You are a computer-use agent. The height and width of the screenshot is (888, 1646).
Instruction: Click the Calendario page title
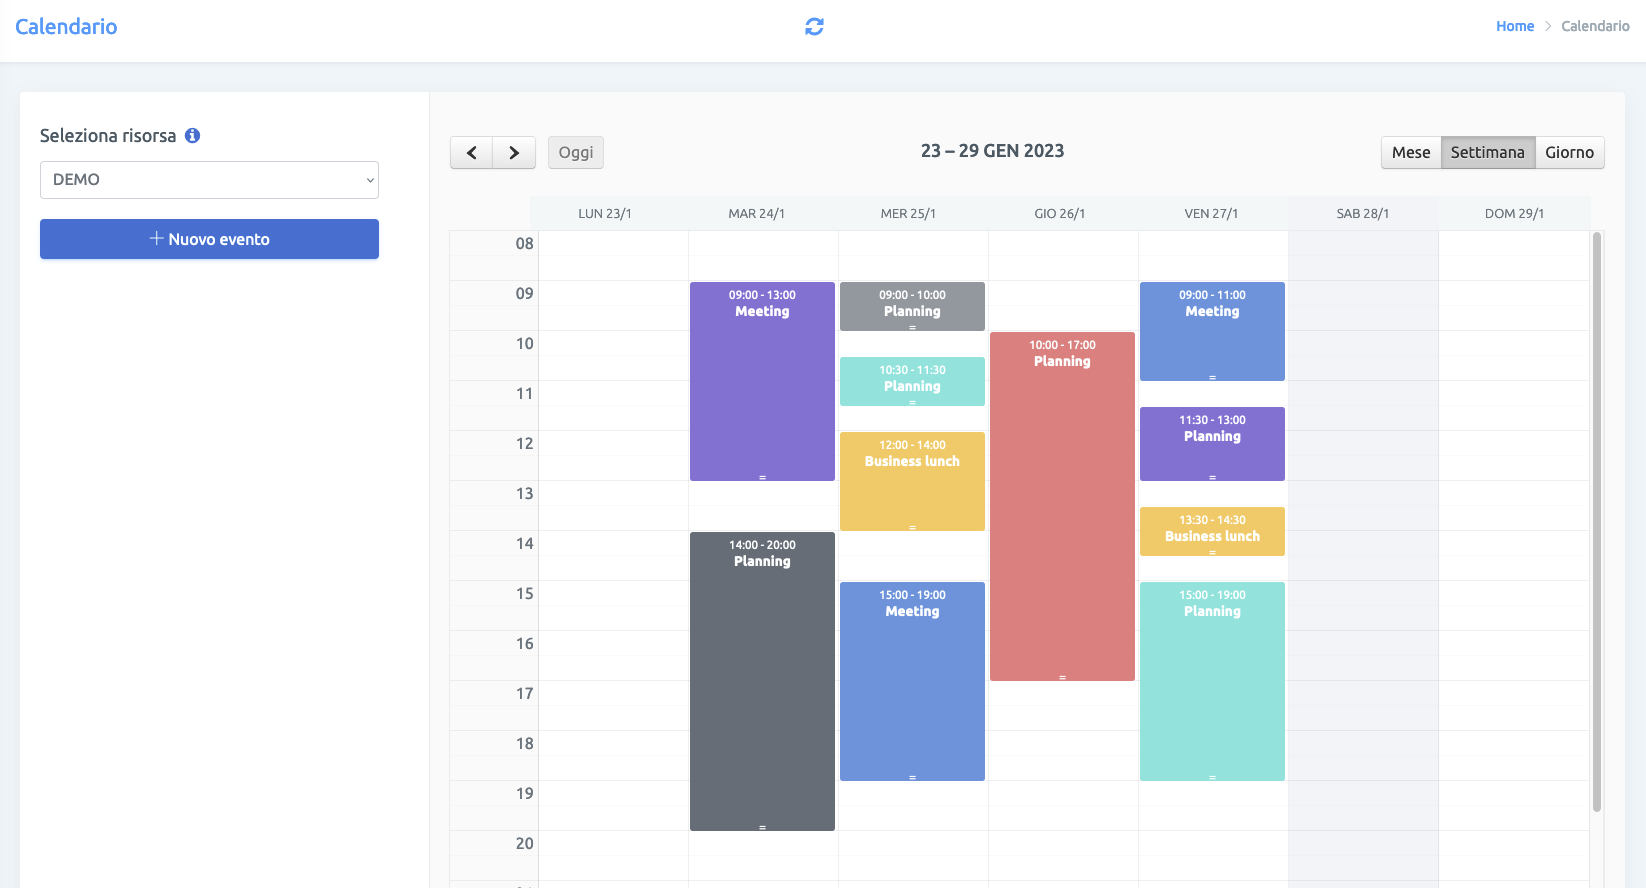tap(66, 27)
